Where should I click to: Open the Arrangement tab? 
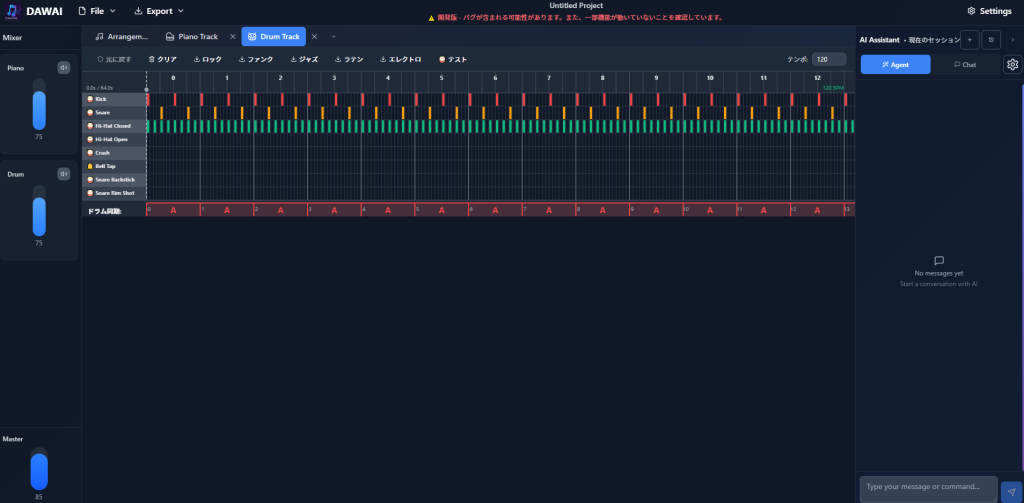tap(121, 37)
